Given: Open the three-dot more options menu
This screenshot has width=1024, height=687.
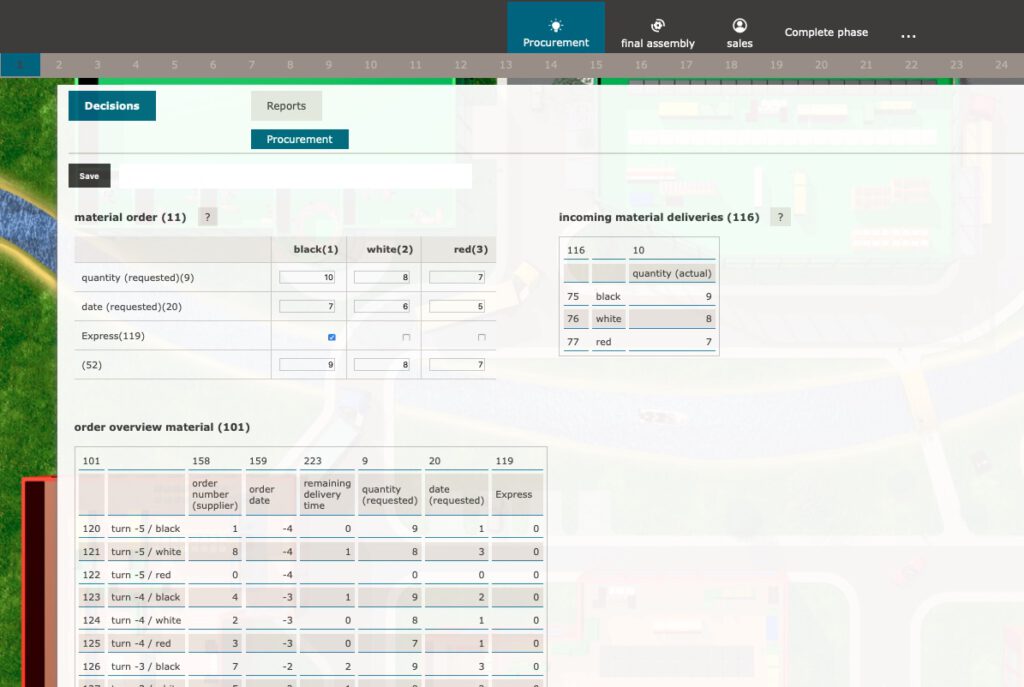Looking at the screenshot, I should pyautogui.click(x=908, y=34).
